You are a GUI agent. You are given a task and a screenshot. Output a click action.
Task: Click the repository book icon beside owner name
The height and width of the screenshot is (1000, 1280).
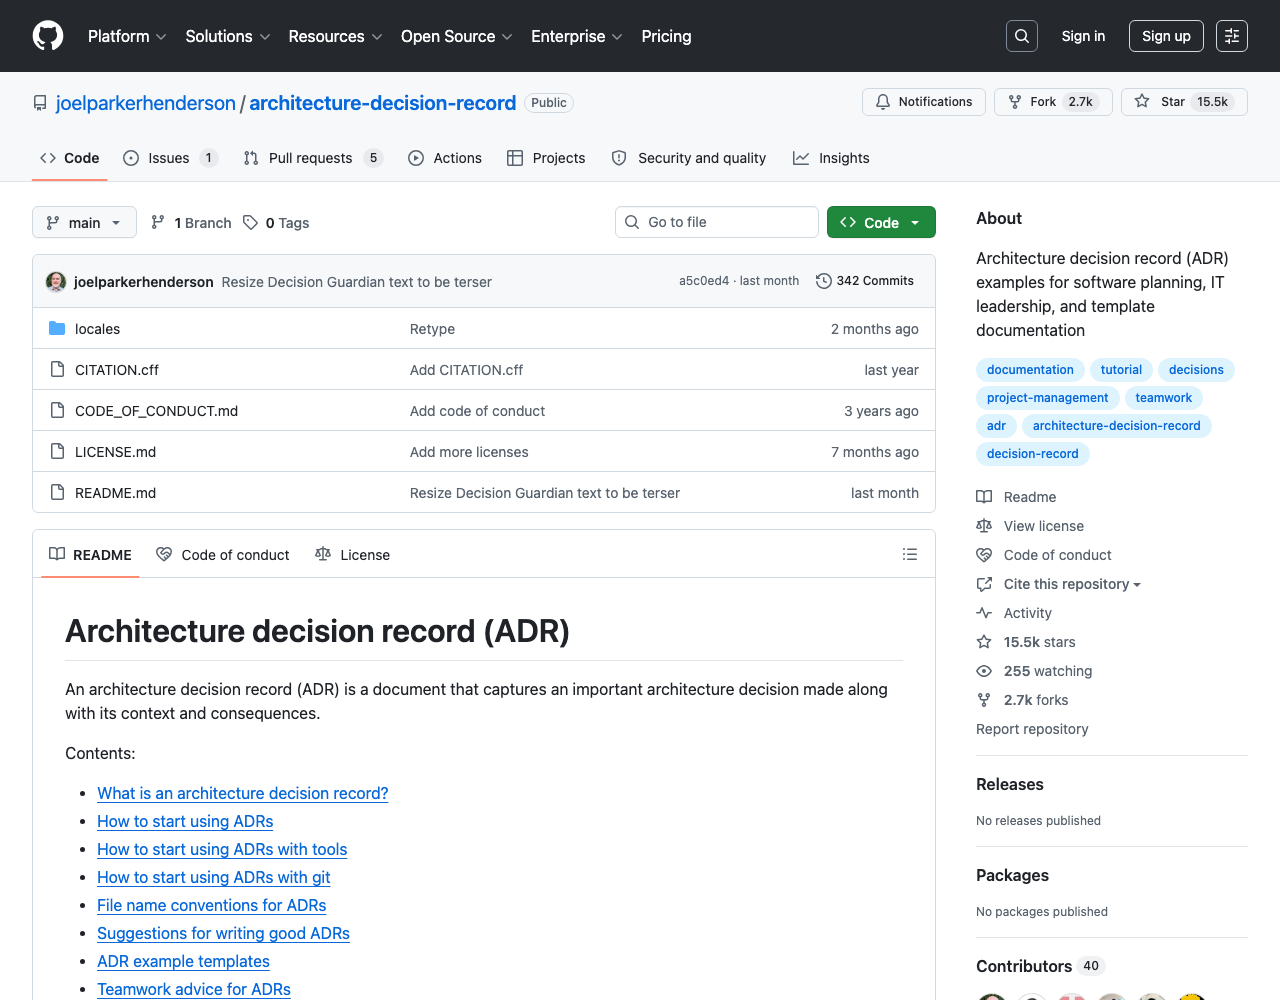40,103
